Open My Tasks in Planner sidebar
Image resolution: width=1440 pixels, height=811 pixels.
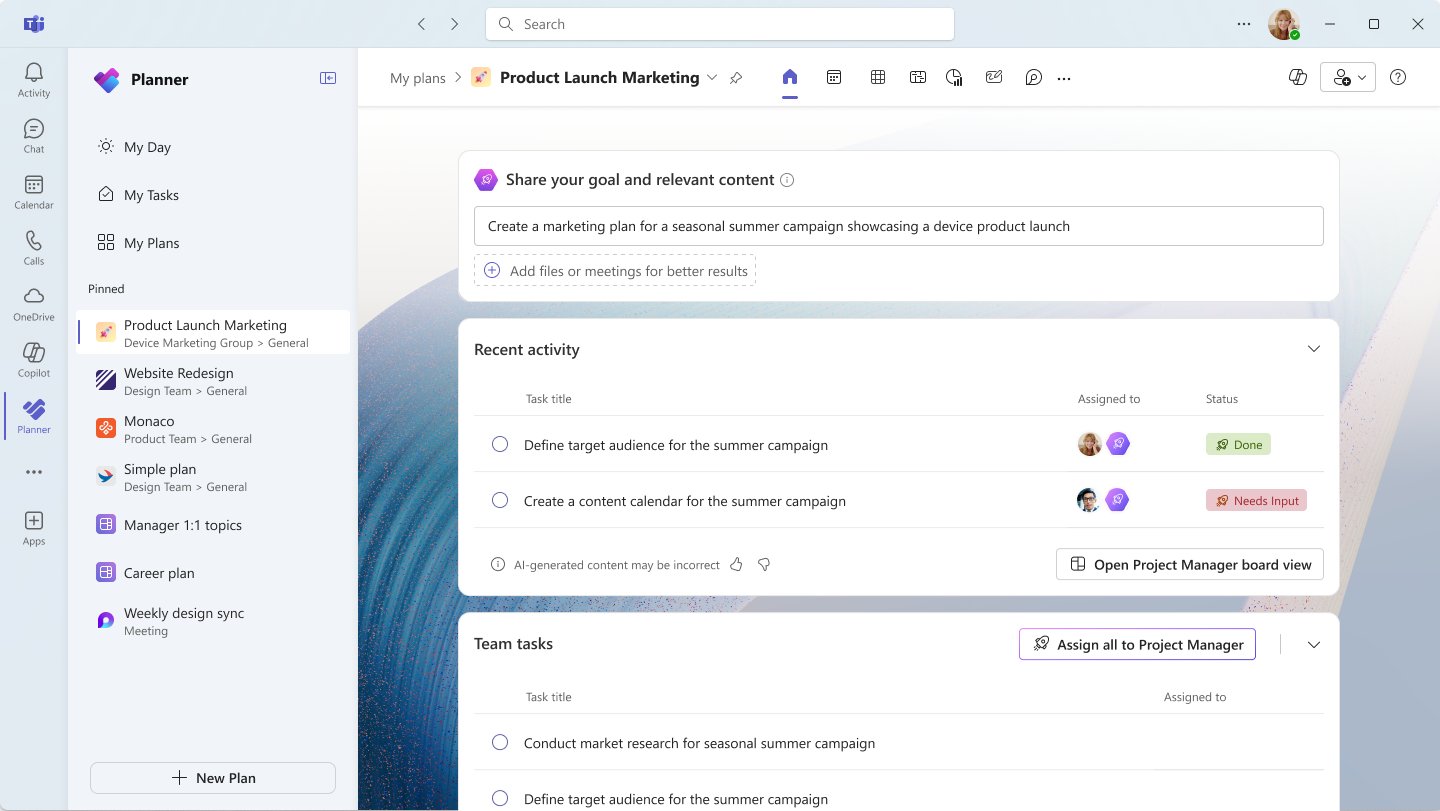[151, 195]
